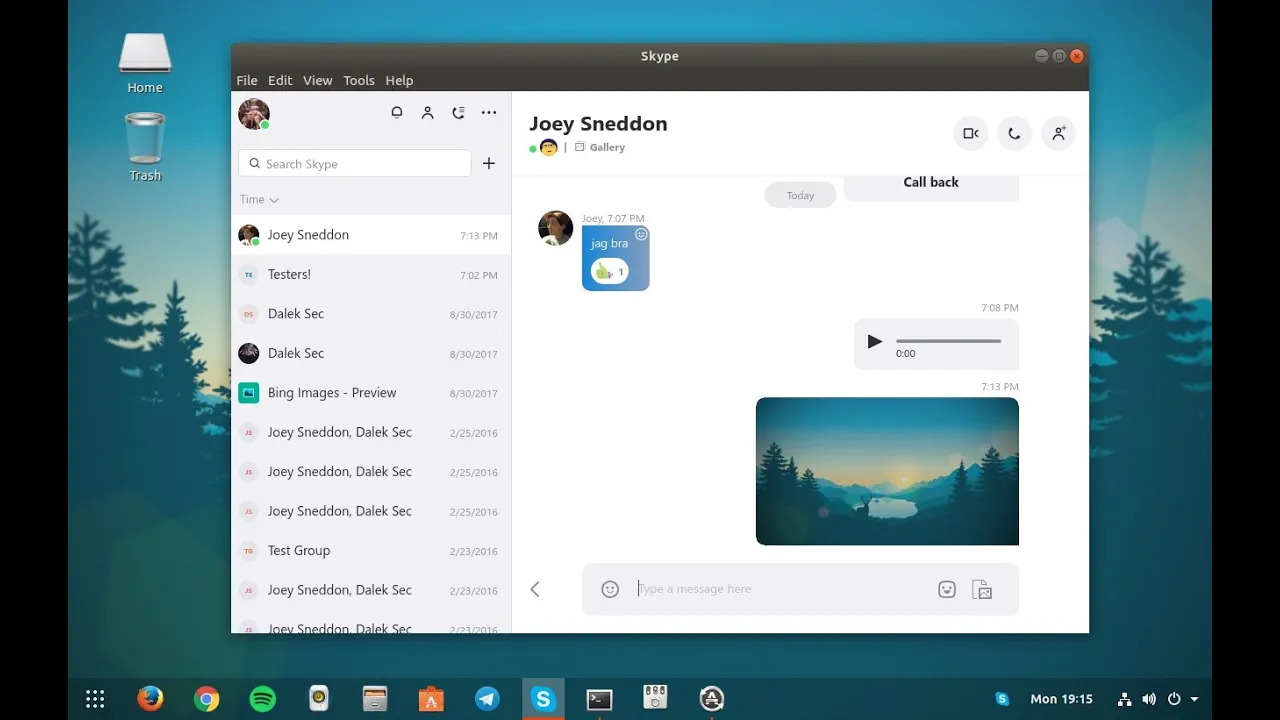Open the File menu

click(247, 80)
